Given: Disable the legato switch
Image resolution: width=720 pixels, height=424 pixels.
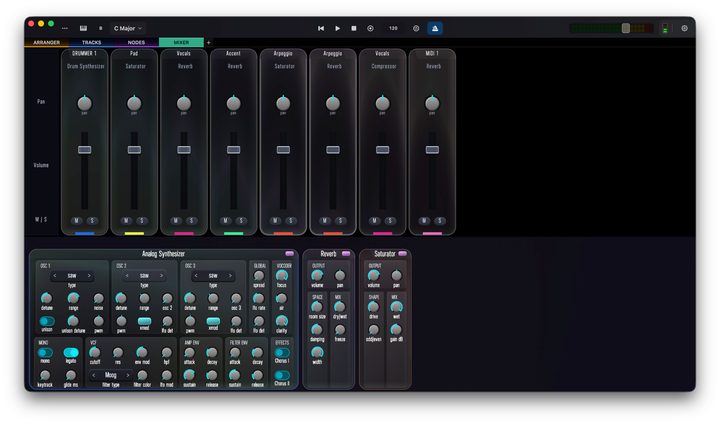Looking at the screenshot, I should coord(71,353).
